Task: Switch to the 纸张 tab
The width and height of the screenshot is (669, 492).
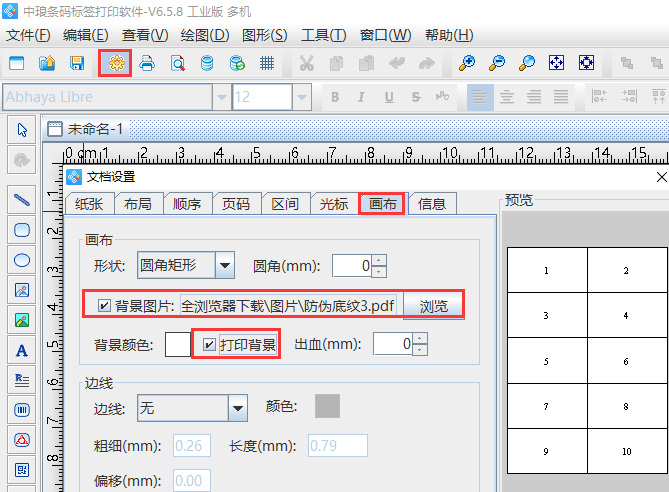Action: [x=89, y=204]
